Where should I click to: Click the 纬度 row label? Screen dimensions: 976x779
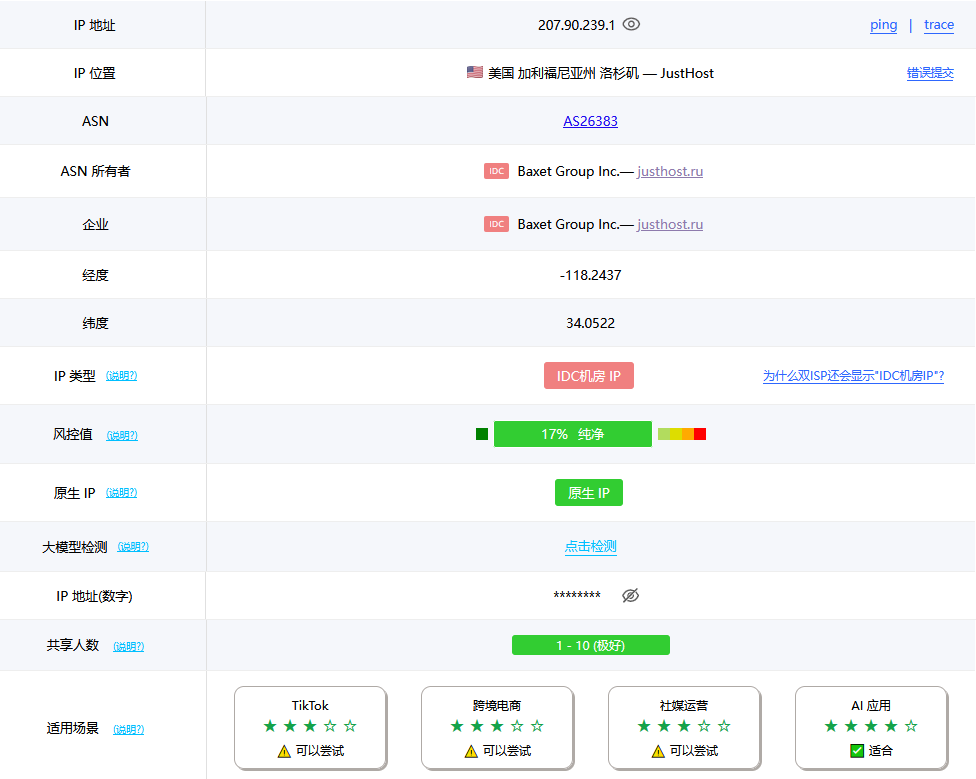point(95,323)
